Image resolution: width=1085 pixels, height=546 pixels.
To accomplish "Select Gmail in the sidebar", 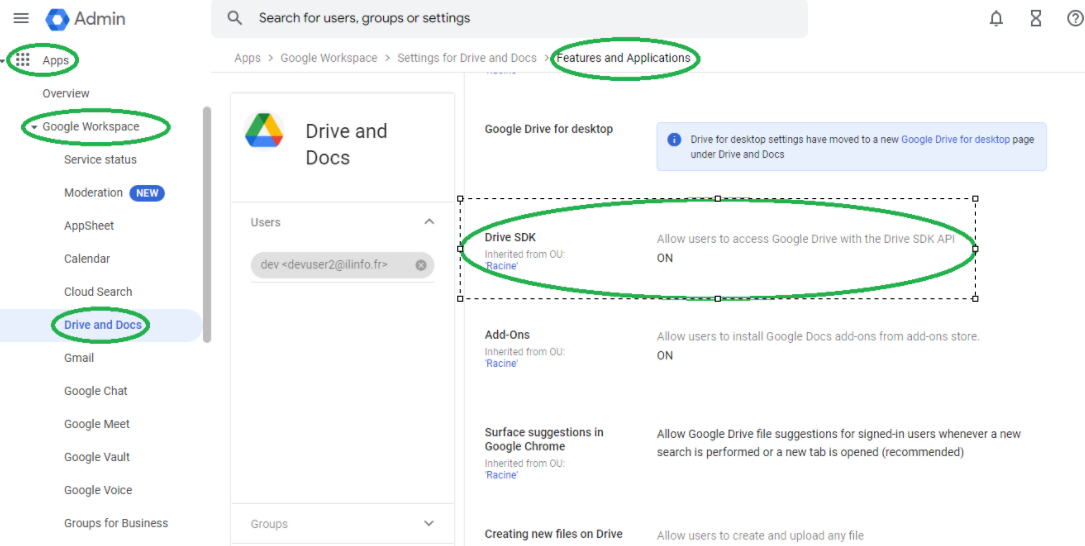I will pyautogui.click(x=79, y=358).
